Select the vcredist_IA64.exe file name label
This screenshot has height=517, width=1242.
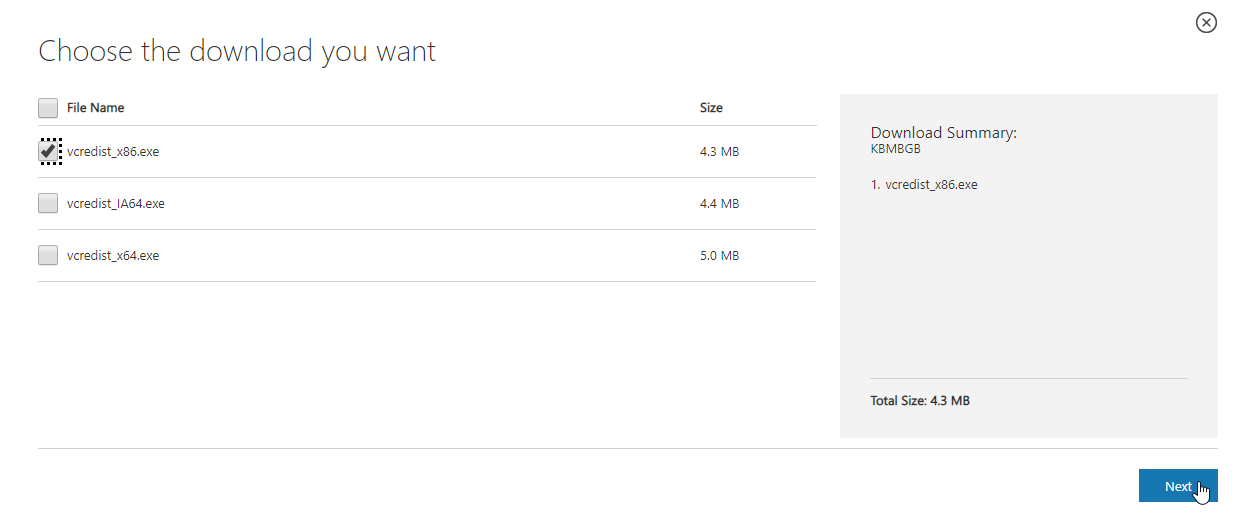pos(116,204)
